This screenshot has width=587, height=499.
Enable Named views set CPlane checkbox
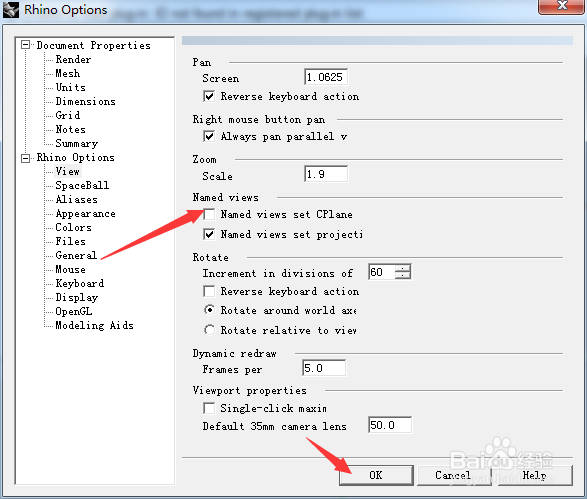click(209, 214)
